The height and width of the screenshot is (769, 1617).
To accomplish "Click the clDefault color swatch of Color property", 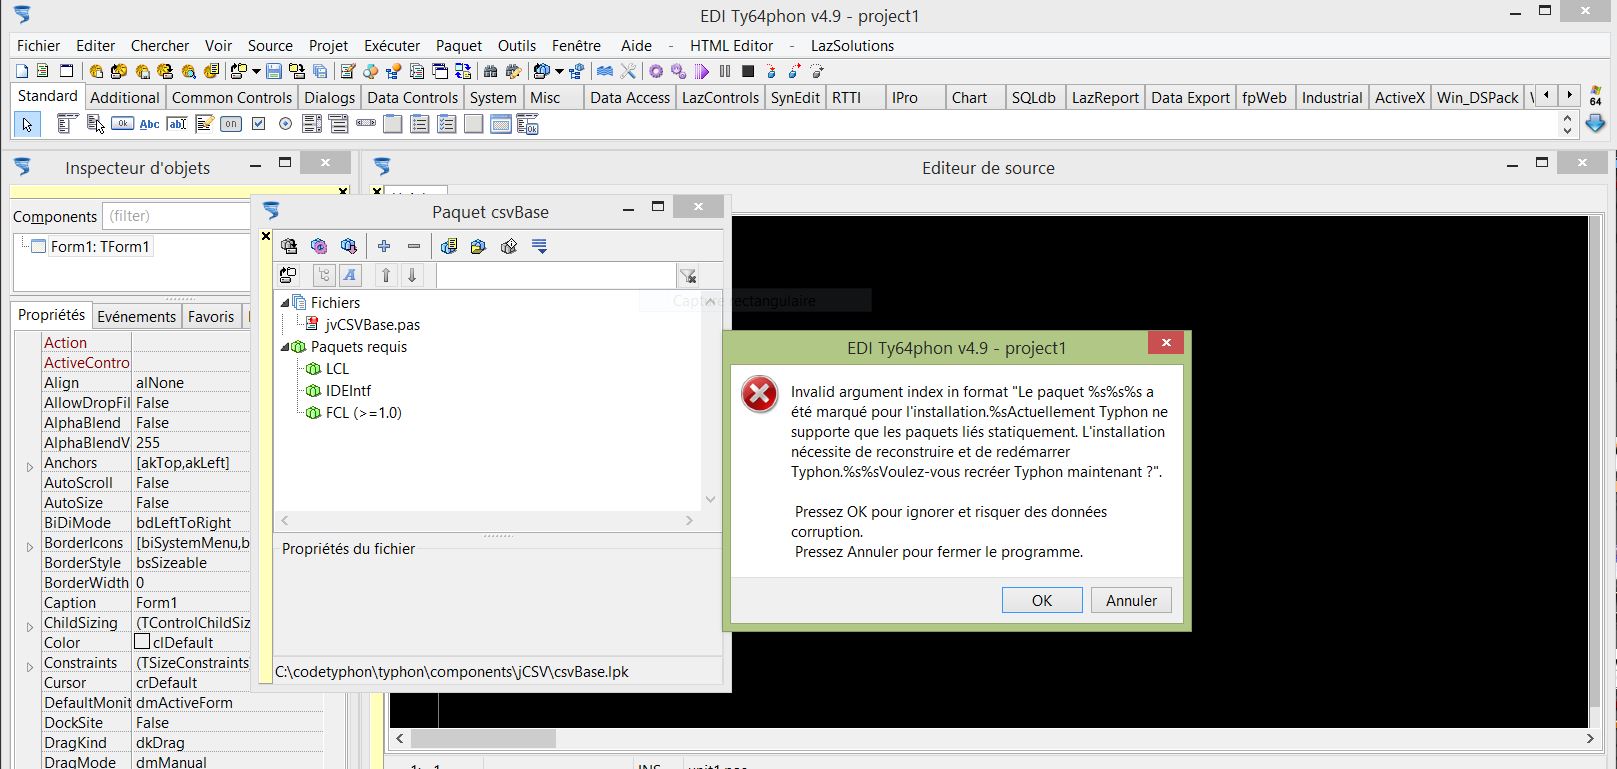I will (x=142, y=642).
